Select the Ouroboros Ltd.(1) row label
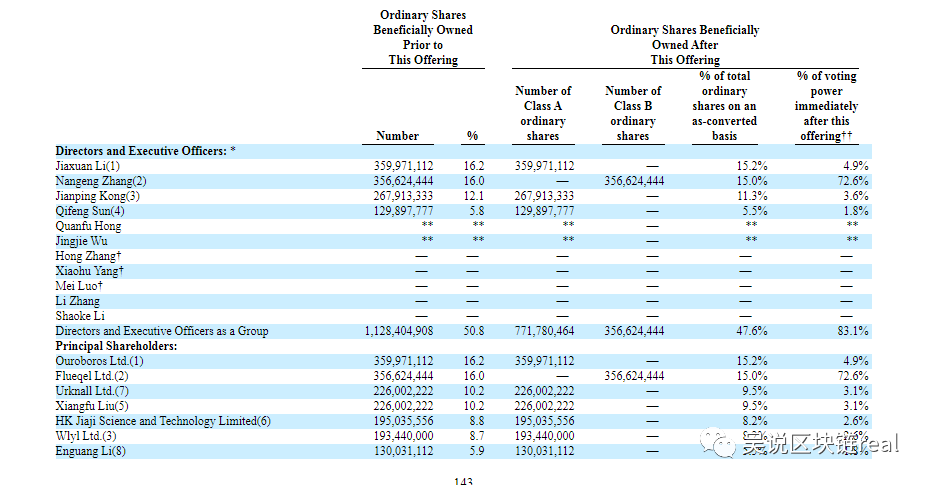The height and width of the screenshot is (485, 930). coord(99,361)
